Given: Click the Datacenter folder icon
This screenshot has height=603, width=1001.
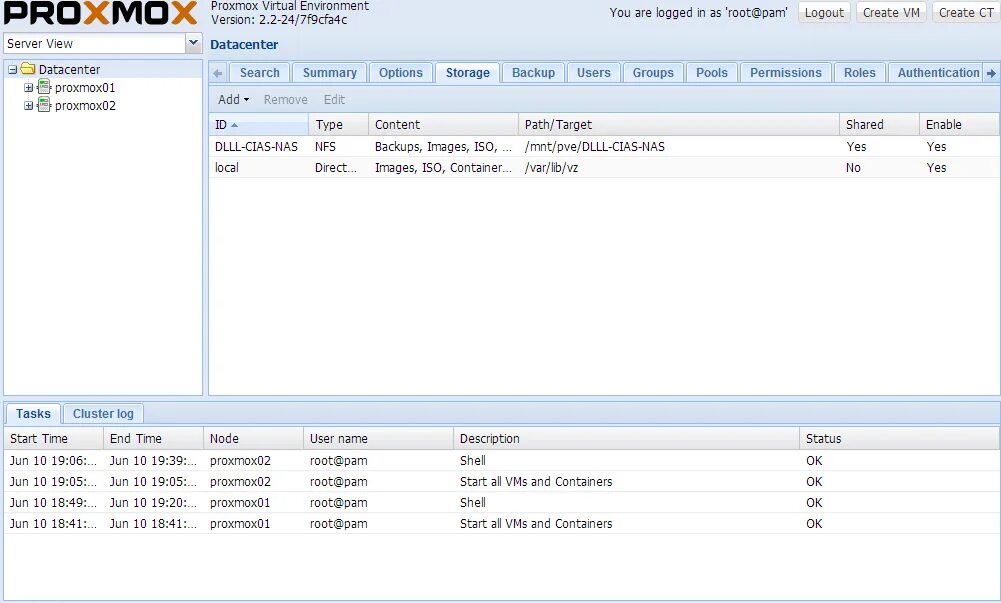Looking at the screenshot, I should point(27,69).
